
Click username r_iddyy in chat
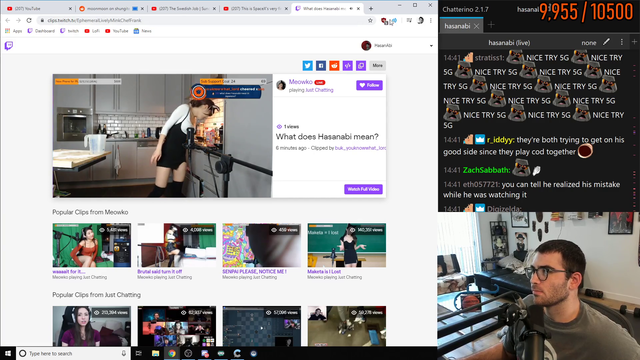tap(500, 140)
